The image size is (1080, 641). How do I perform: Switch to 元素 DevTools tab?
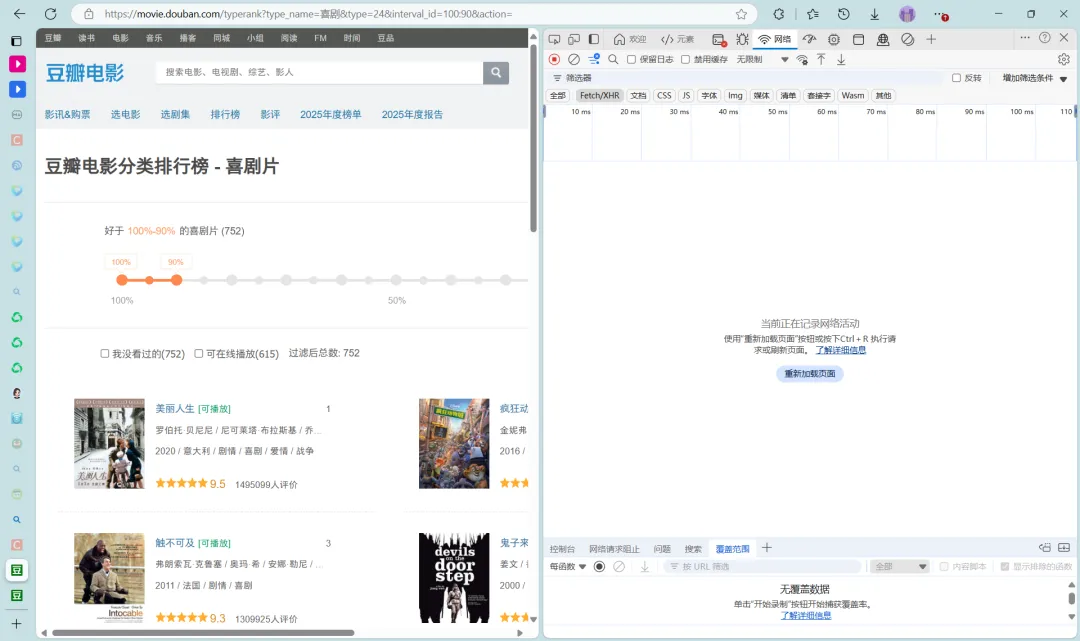(x=678, y=39)
